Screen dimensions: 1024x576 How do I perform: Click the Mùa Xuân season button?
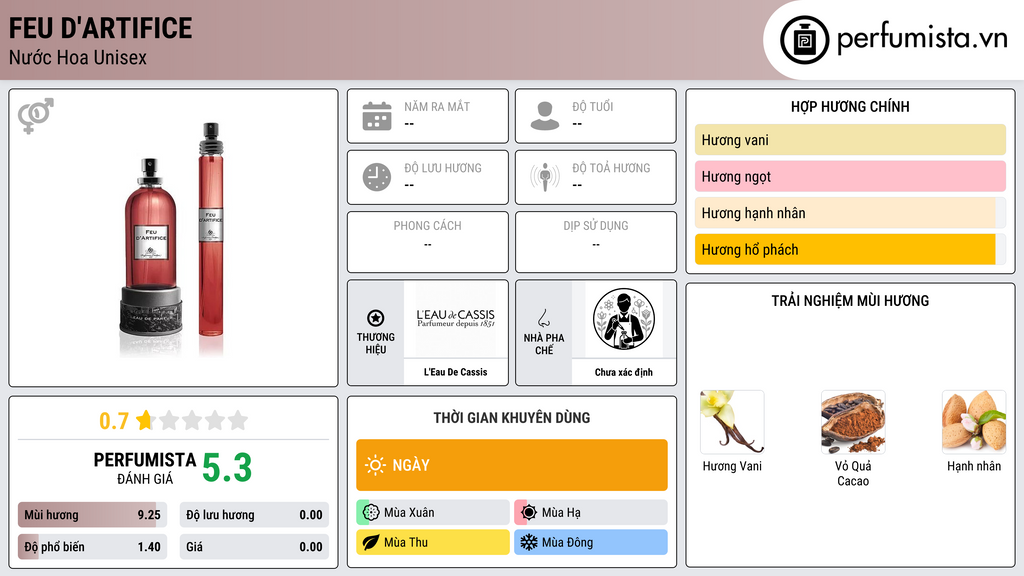click(x=432, y=513)
